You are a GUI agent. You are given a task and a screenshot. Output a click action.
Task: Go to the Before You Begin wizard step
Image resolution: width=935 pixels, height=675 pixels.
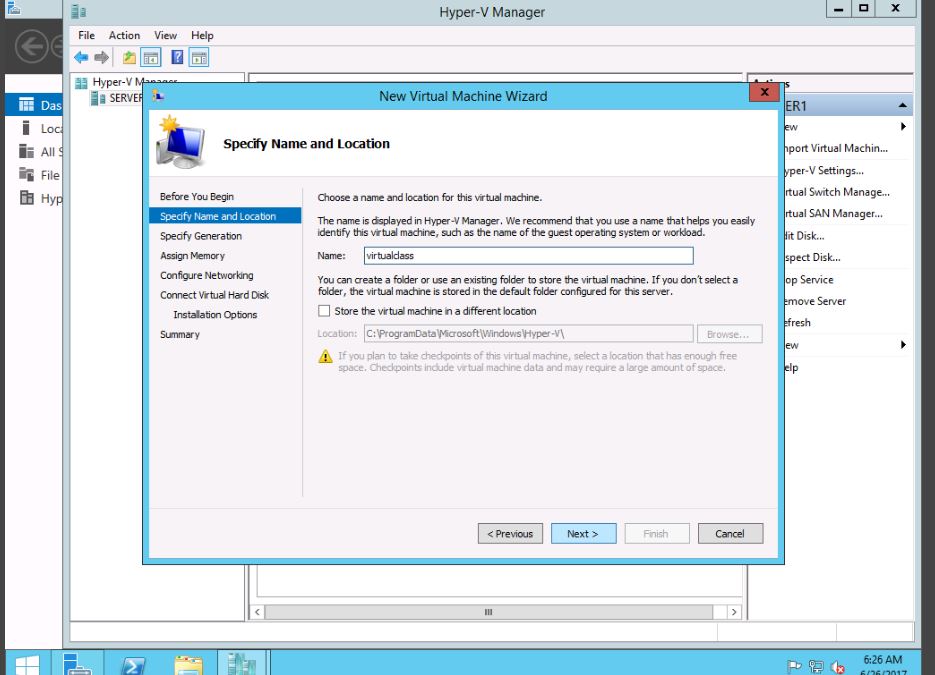197,196
